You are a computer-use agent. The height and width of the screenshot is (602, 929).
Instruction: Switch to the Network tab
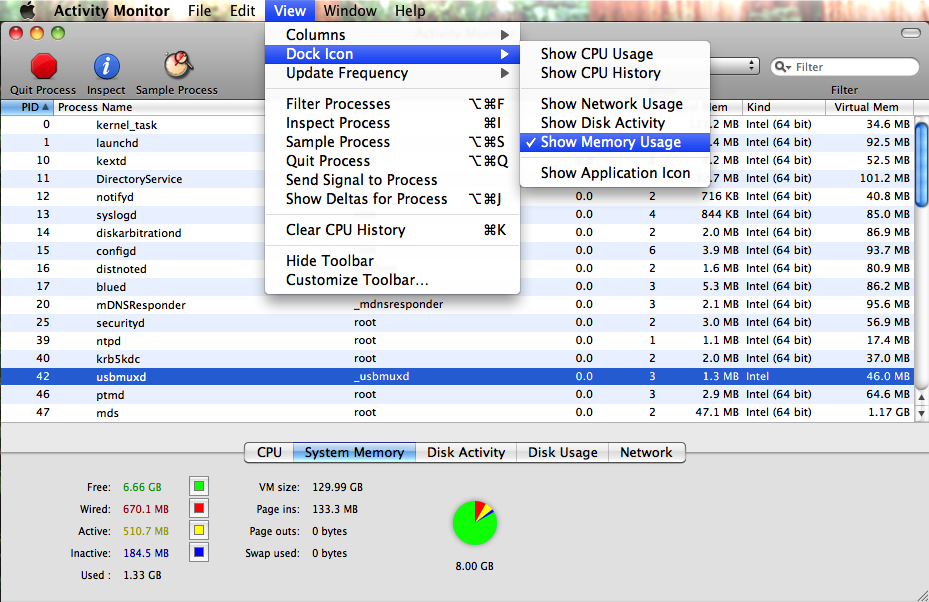tap(646, 452)
